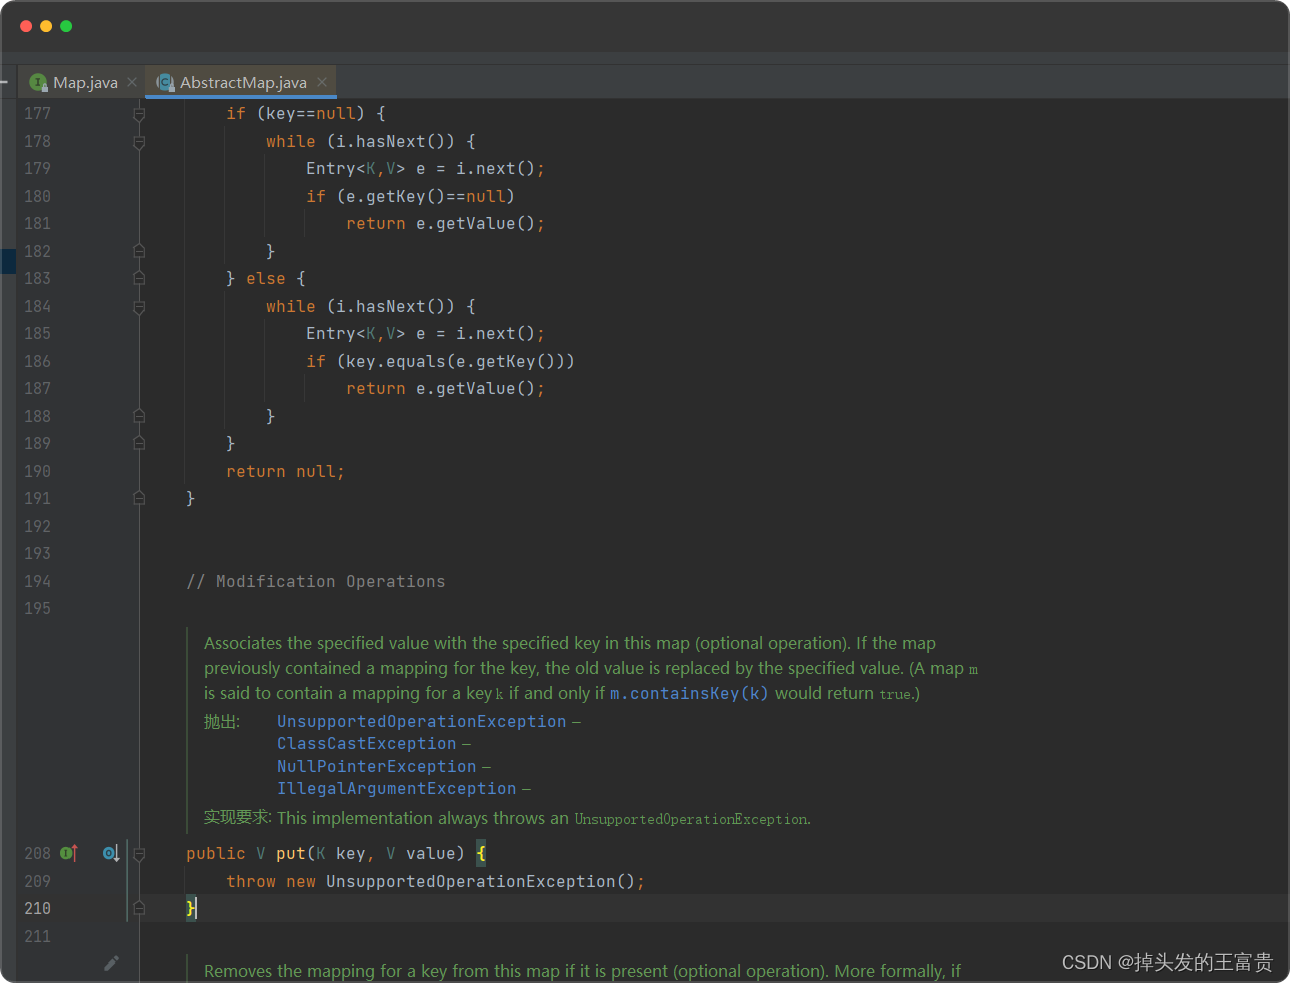Collapse the if block at line 177
Viewport: 1290px width, 983px height.
(139, 114)
